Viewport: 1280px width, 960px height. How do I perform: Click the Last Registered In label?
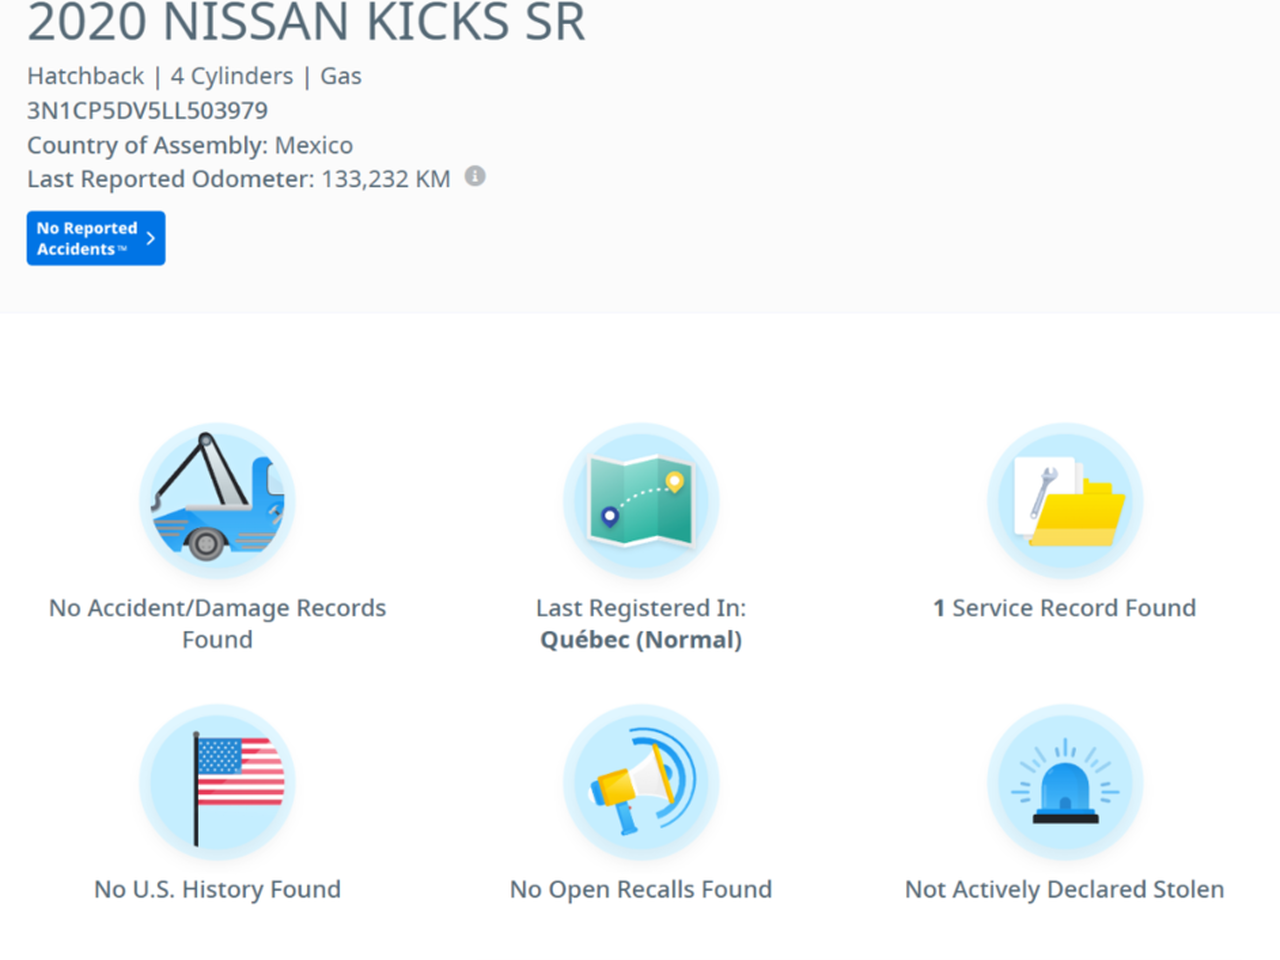tap(641, 608)
